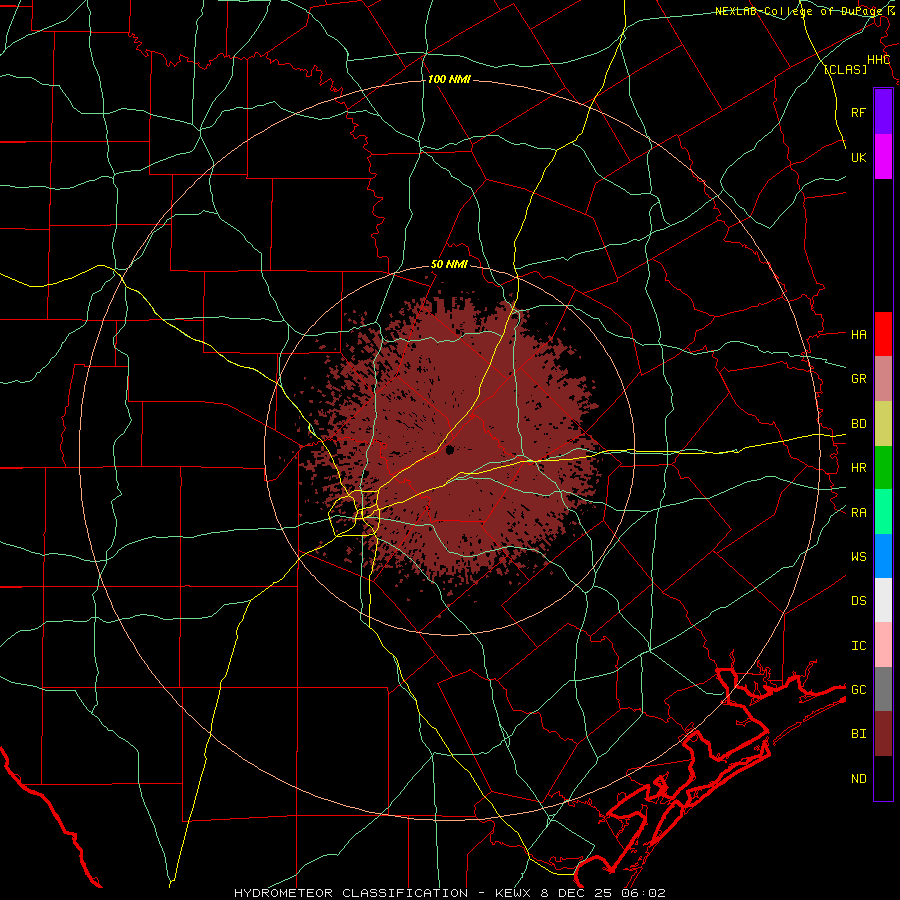900x900 pixels.
Task: Click the HR green legend swatch
Action: [x=883, y=468]
